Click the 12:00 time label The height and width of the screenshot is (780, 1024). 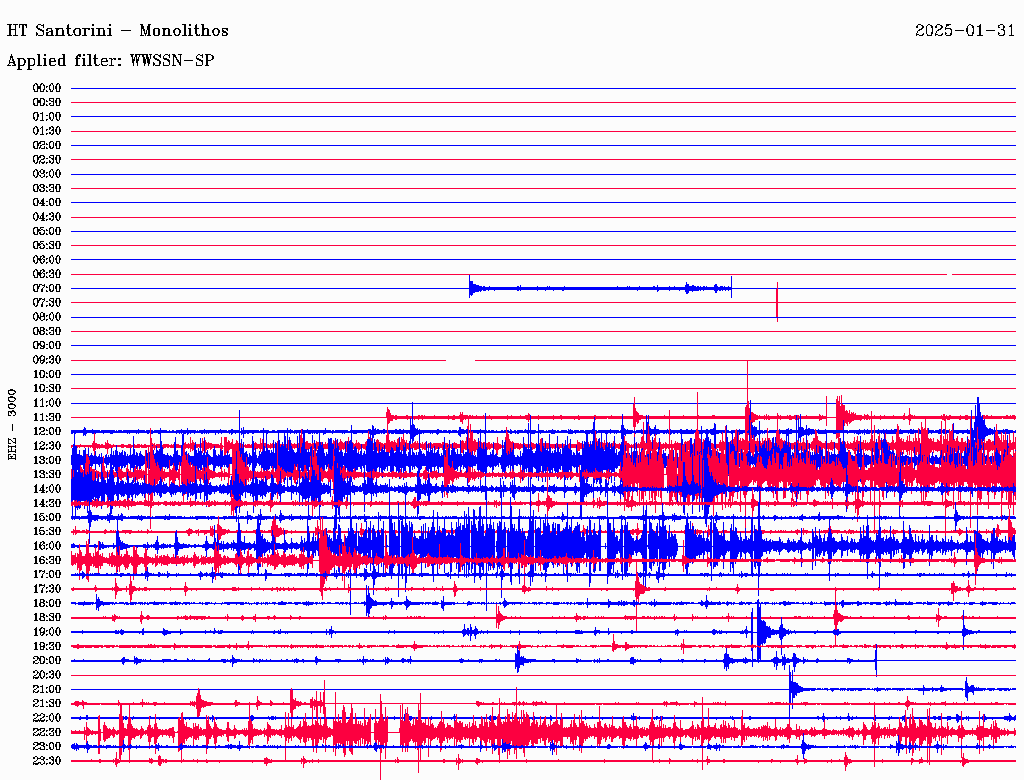pos(47,432)
